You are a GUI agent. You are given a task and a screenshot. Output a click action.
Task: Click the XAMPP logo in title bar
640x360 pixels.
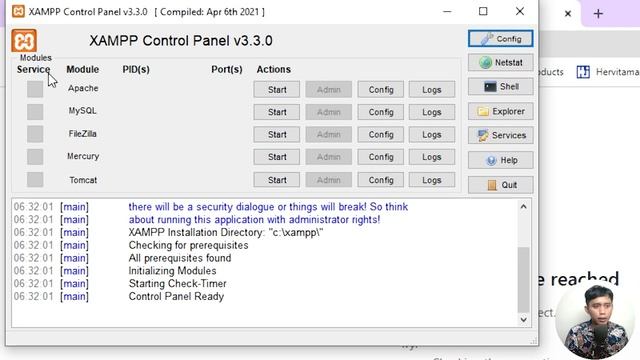pyautogui.click(x=18, y=11)
